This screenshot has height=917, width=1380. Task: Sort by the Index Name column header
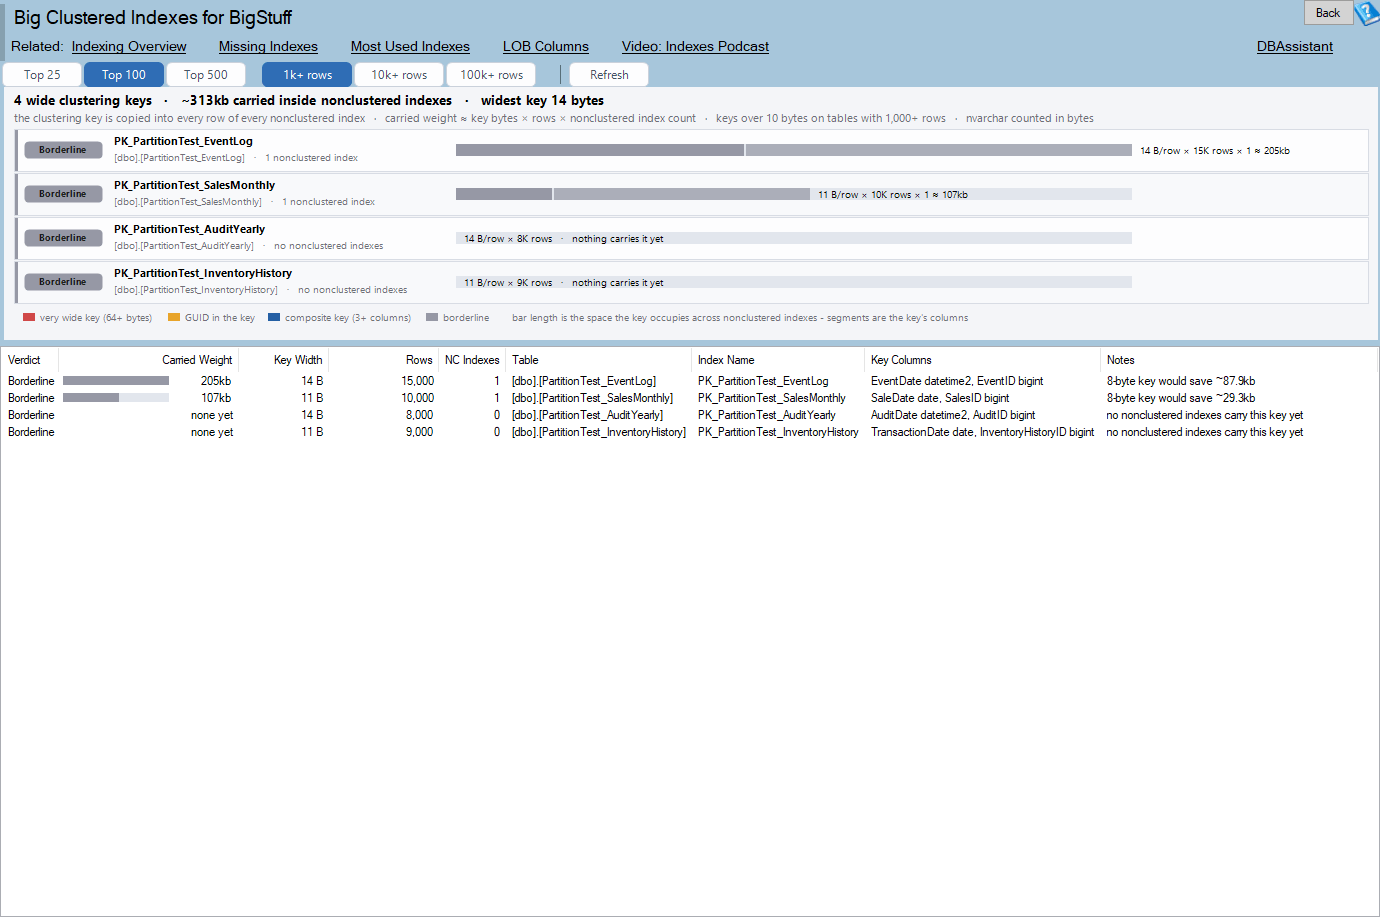click(778, 360)
